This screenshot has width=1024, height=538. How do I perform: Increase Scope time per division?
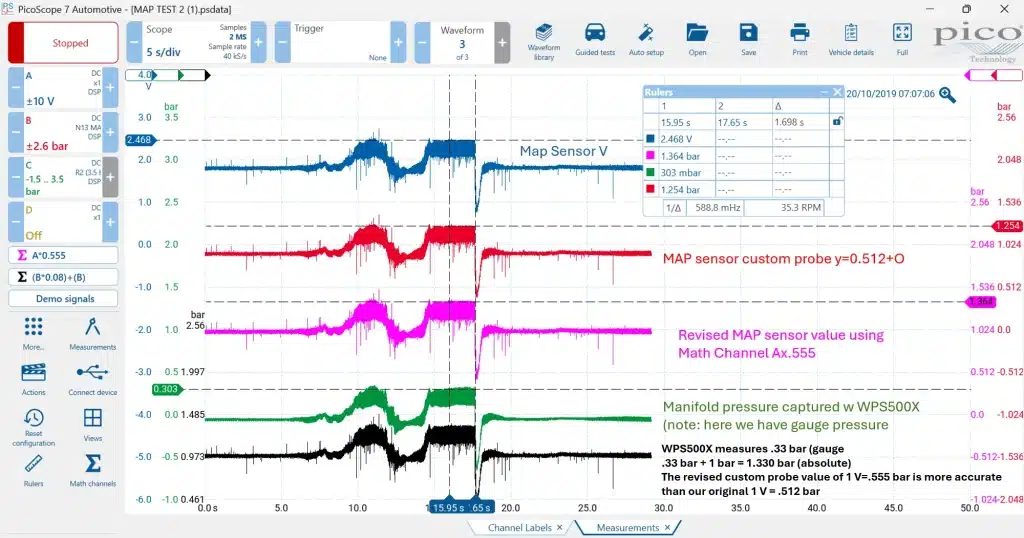pyautogui.click(x=259, y=42)
